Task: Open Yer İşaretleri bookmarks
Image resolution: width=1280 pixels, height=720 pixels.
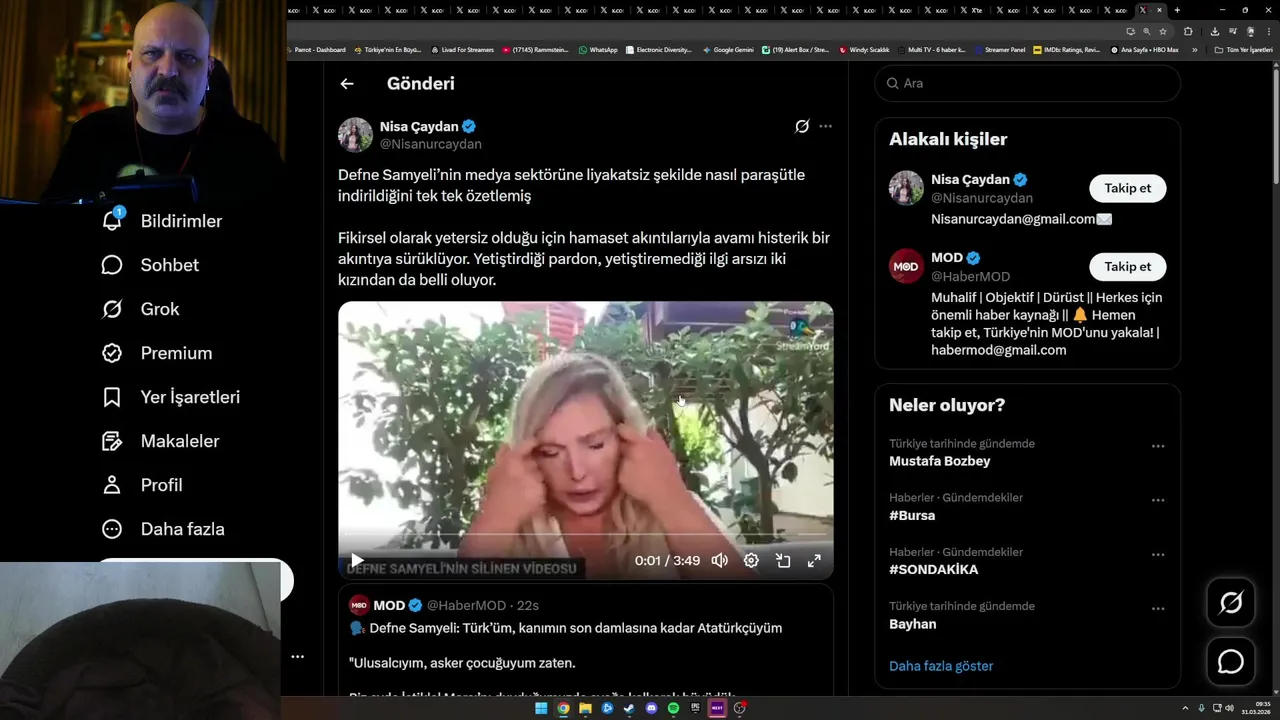Action: (171, 397)
